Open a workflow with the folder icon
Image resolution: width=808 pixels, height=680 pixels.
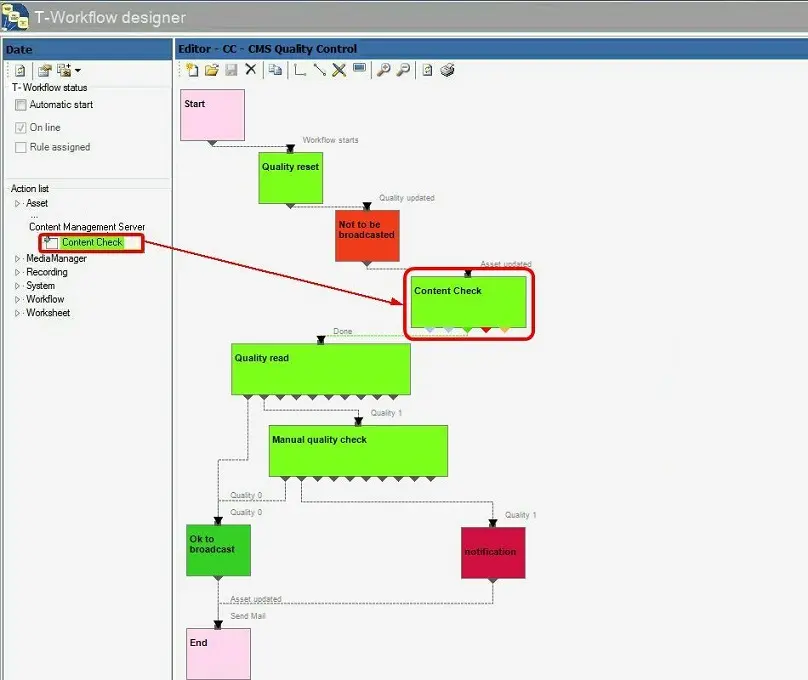pyautogui.click(x=211, y=70)
